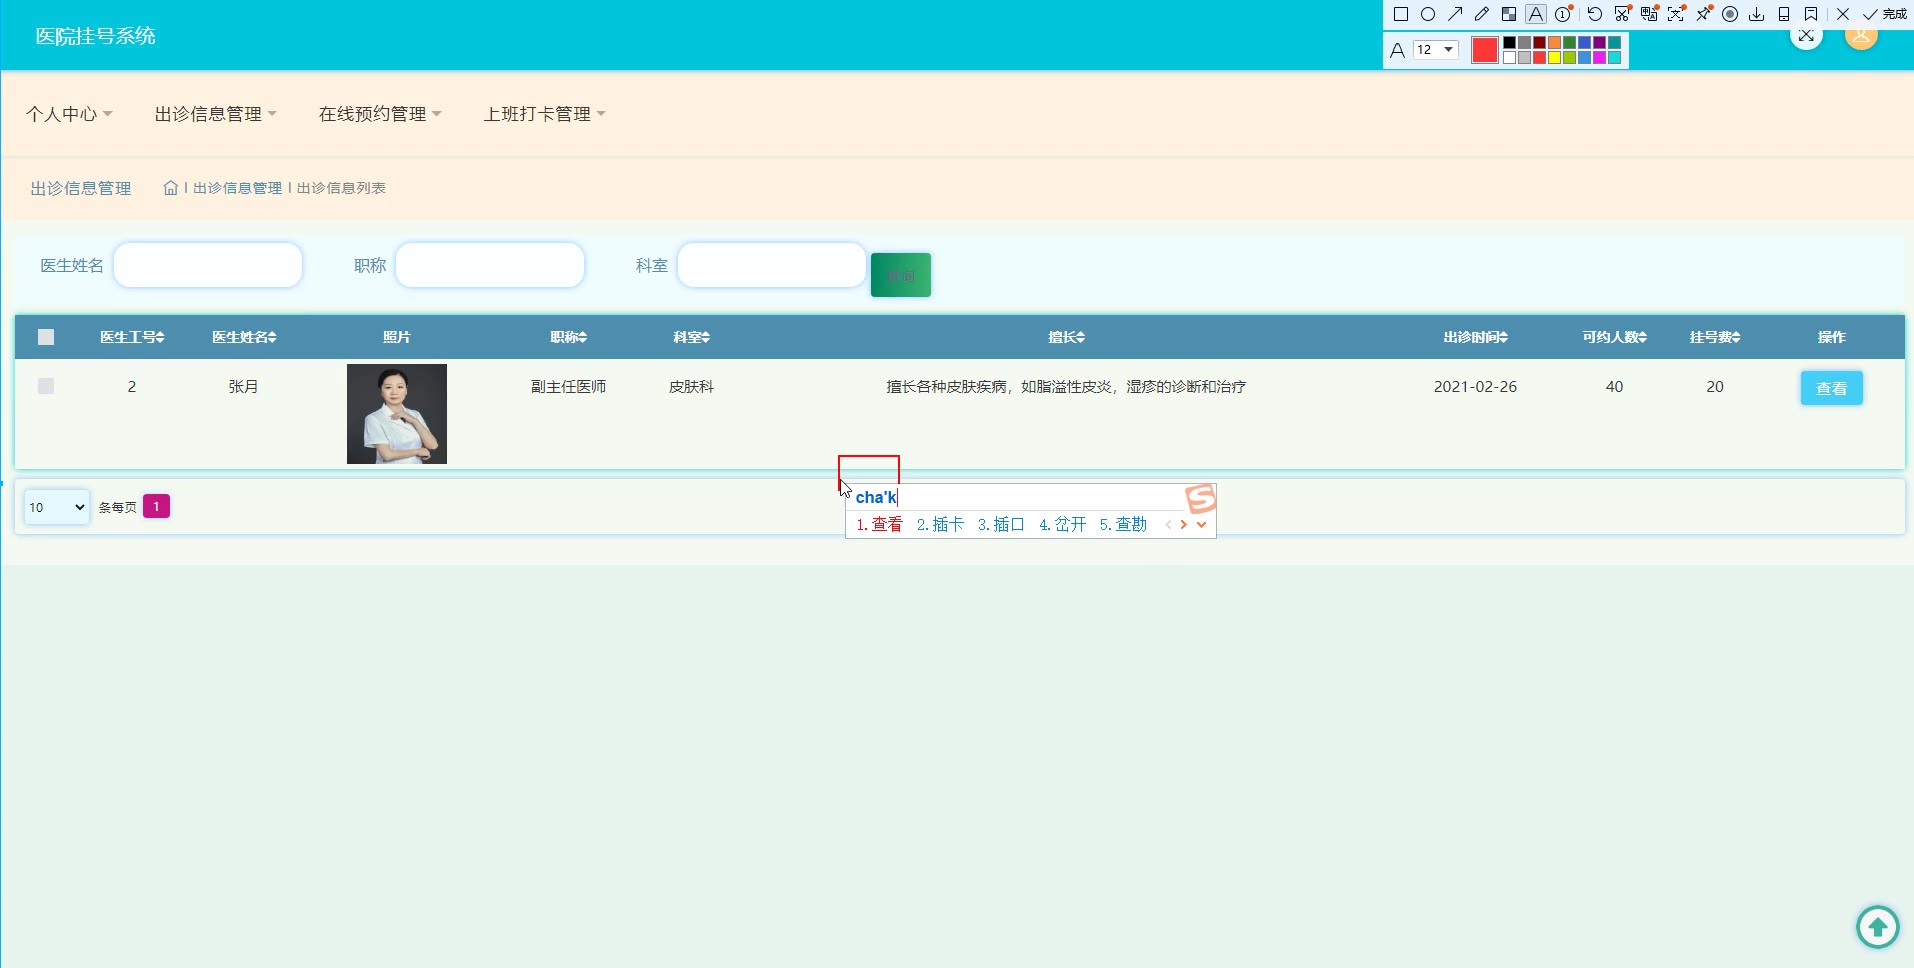Focus the 科室 search field
Image resolution: width=1914 pixels, height=968 pixels.
pyautogui.click(x=772, y=265)
